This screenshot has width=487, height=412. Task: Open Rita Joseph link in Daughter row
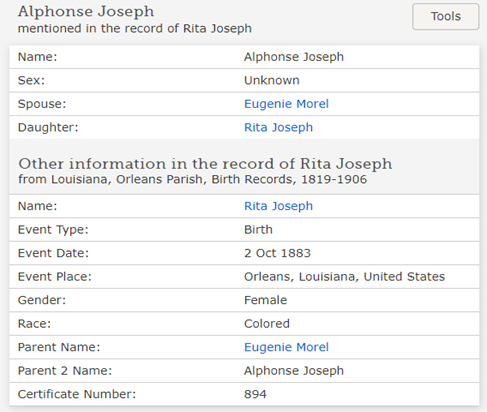(x=278, y=128)
